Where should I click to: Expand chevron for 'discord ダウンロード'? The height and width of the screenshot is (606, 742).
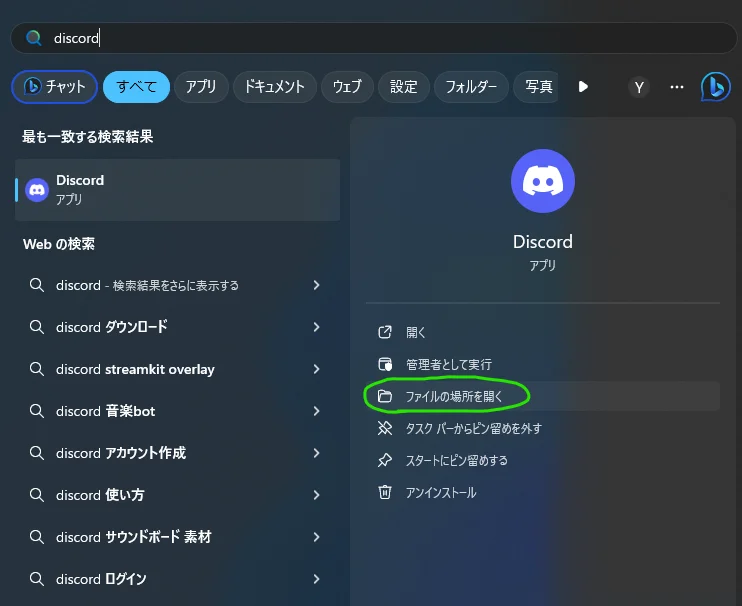(317, 327)
